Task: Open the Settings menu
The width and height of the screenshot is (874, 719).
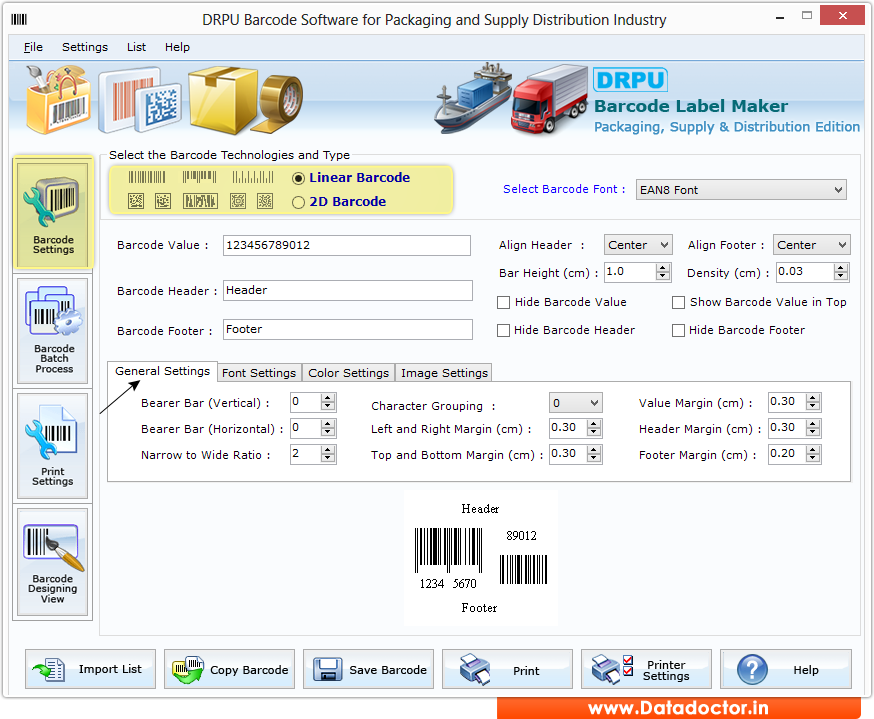Action: point(85,47)
